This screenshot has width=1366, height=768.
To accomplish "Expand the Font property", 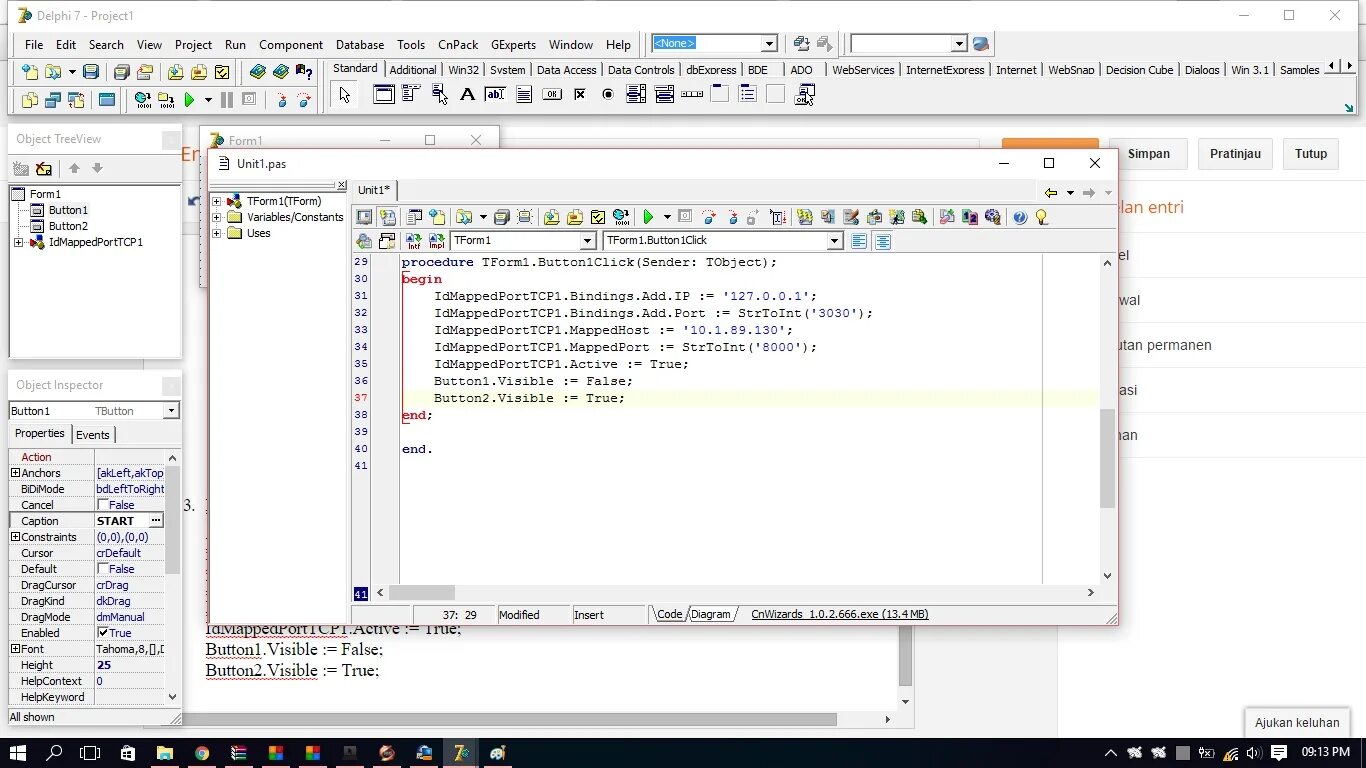I will click(15, 649).
